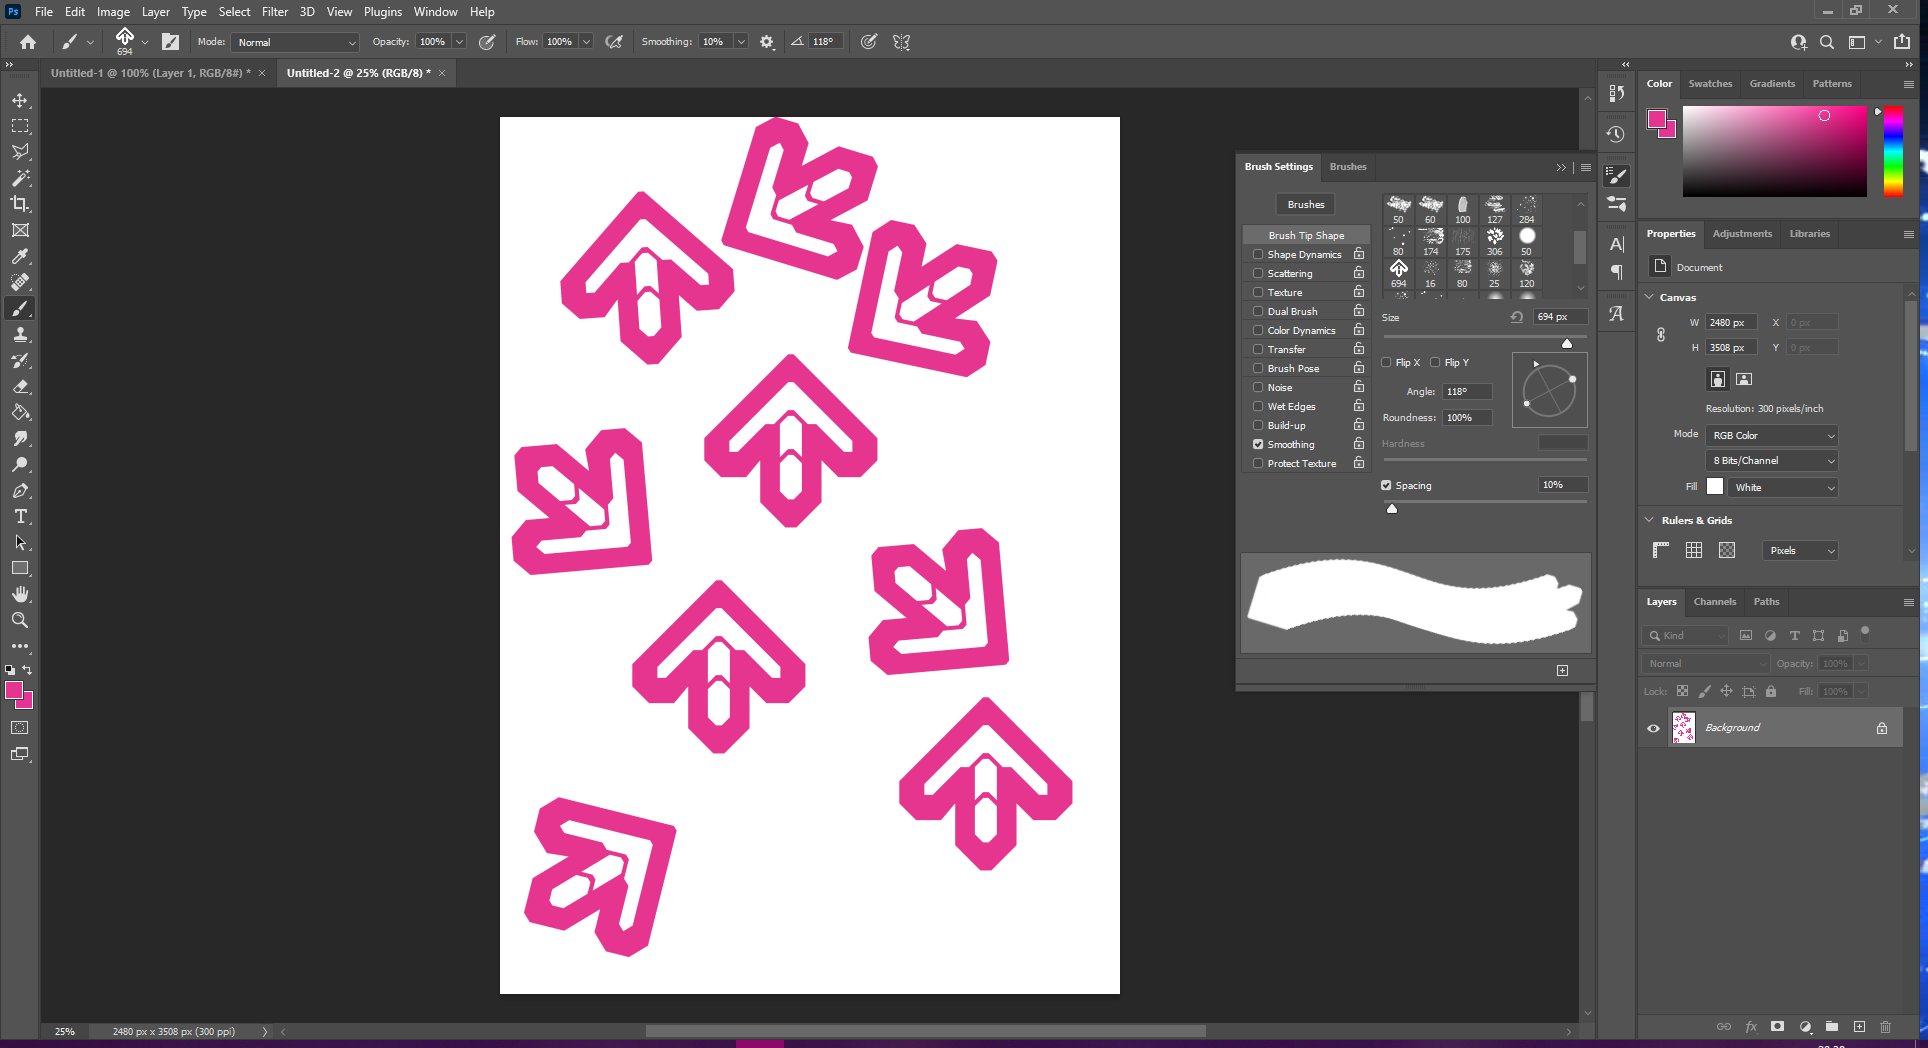Image resolution: width=1928 pixels, height=1048 pixels.
Task: Hide the Background layer visibility
Action: (1653, 728)
